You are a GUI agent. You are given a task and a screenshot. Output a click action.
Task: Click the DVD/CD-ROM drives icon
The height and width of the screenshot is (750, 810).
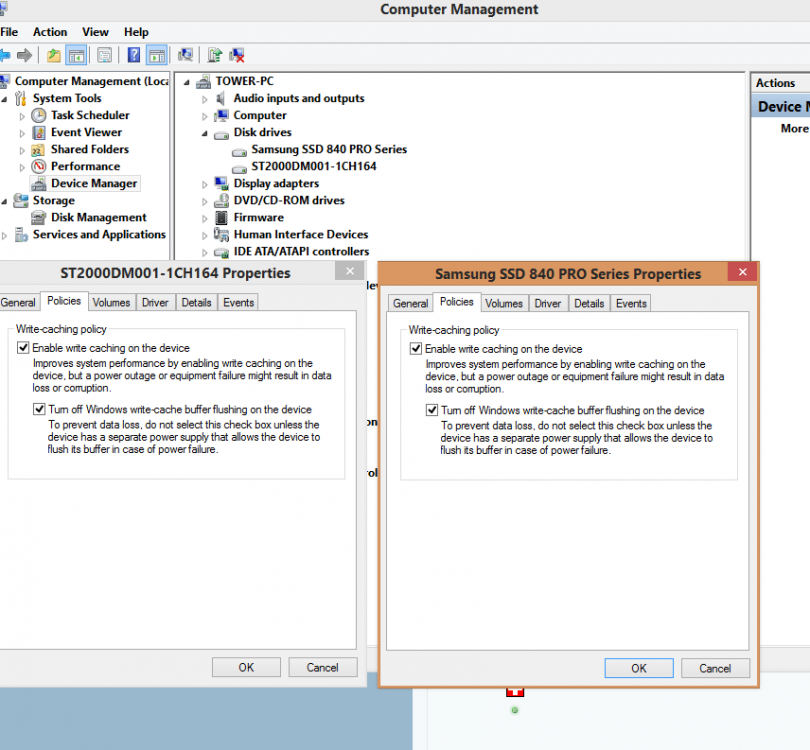(x=222, y=200)
